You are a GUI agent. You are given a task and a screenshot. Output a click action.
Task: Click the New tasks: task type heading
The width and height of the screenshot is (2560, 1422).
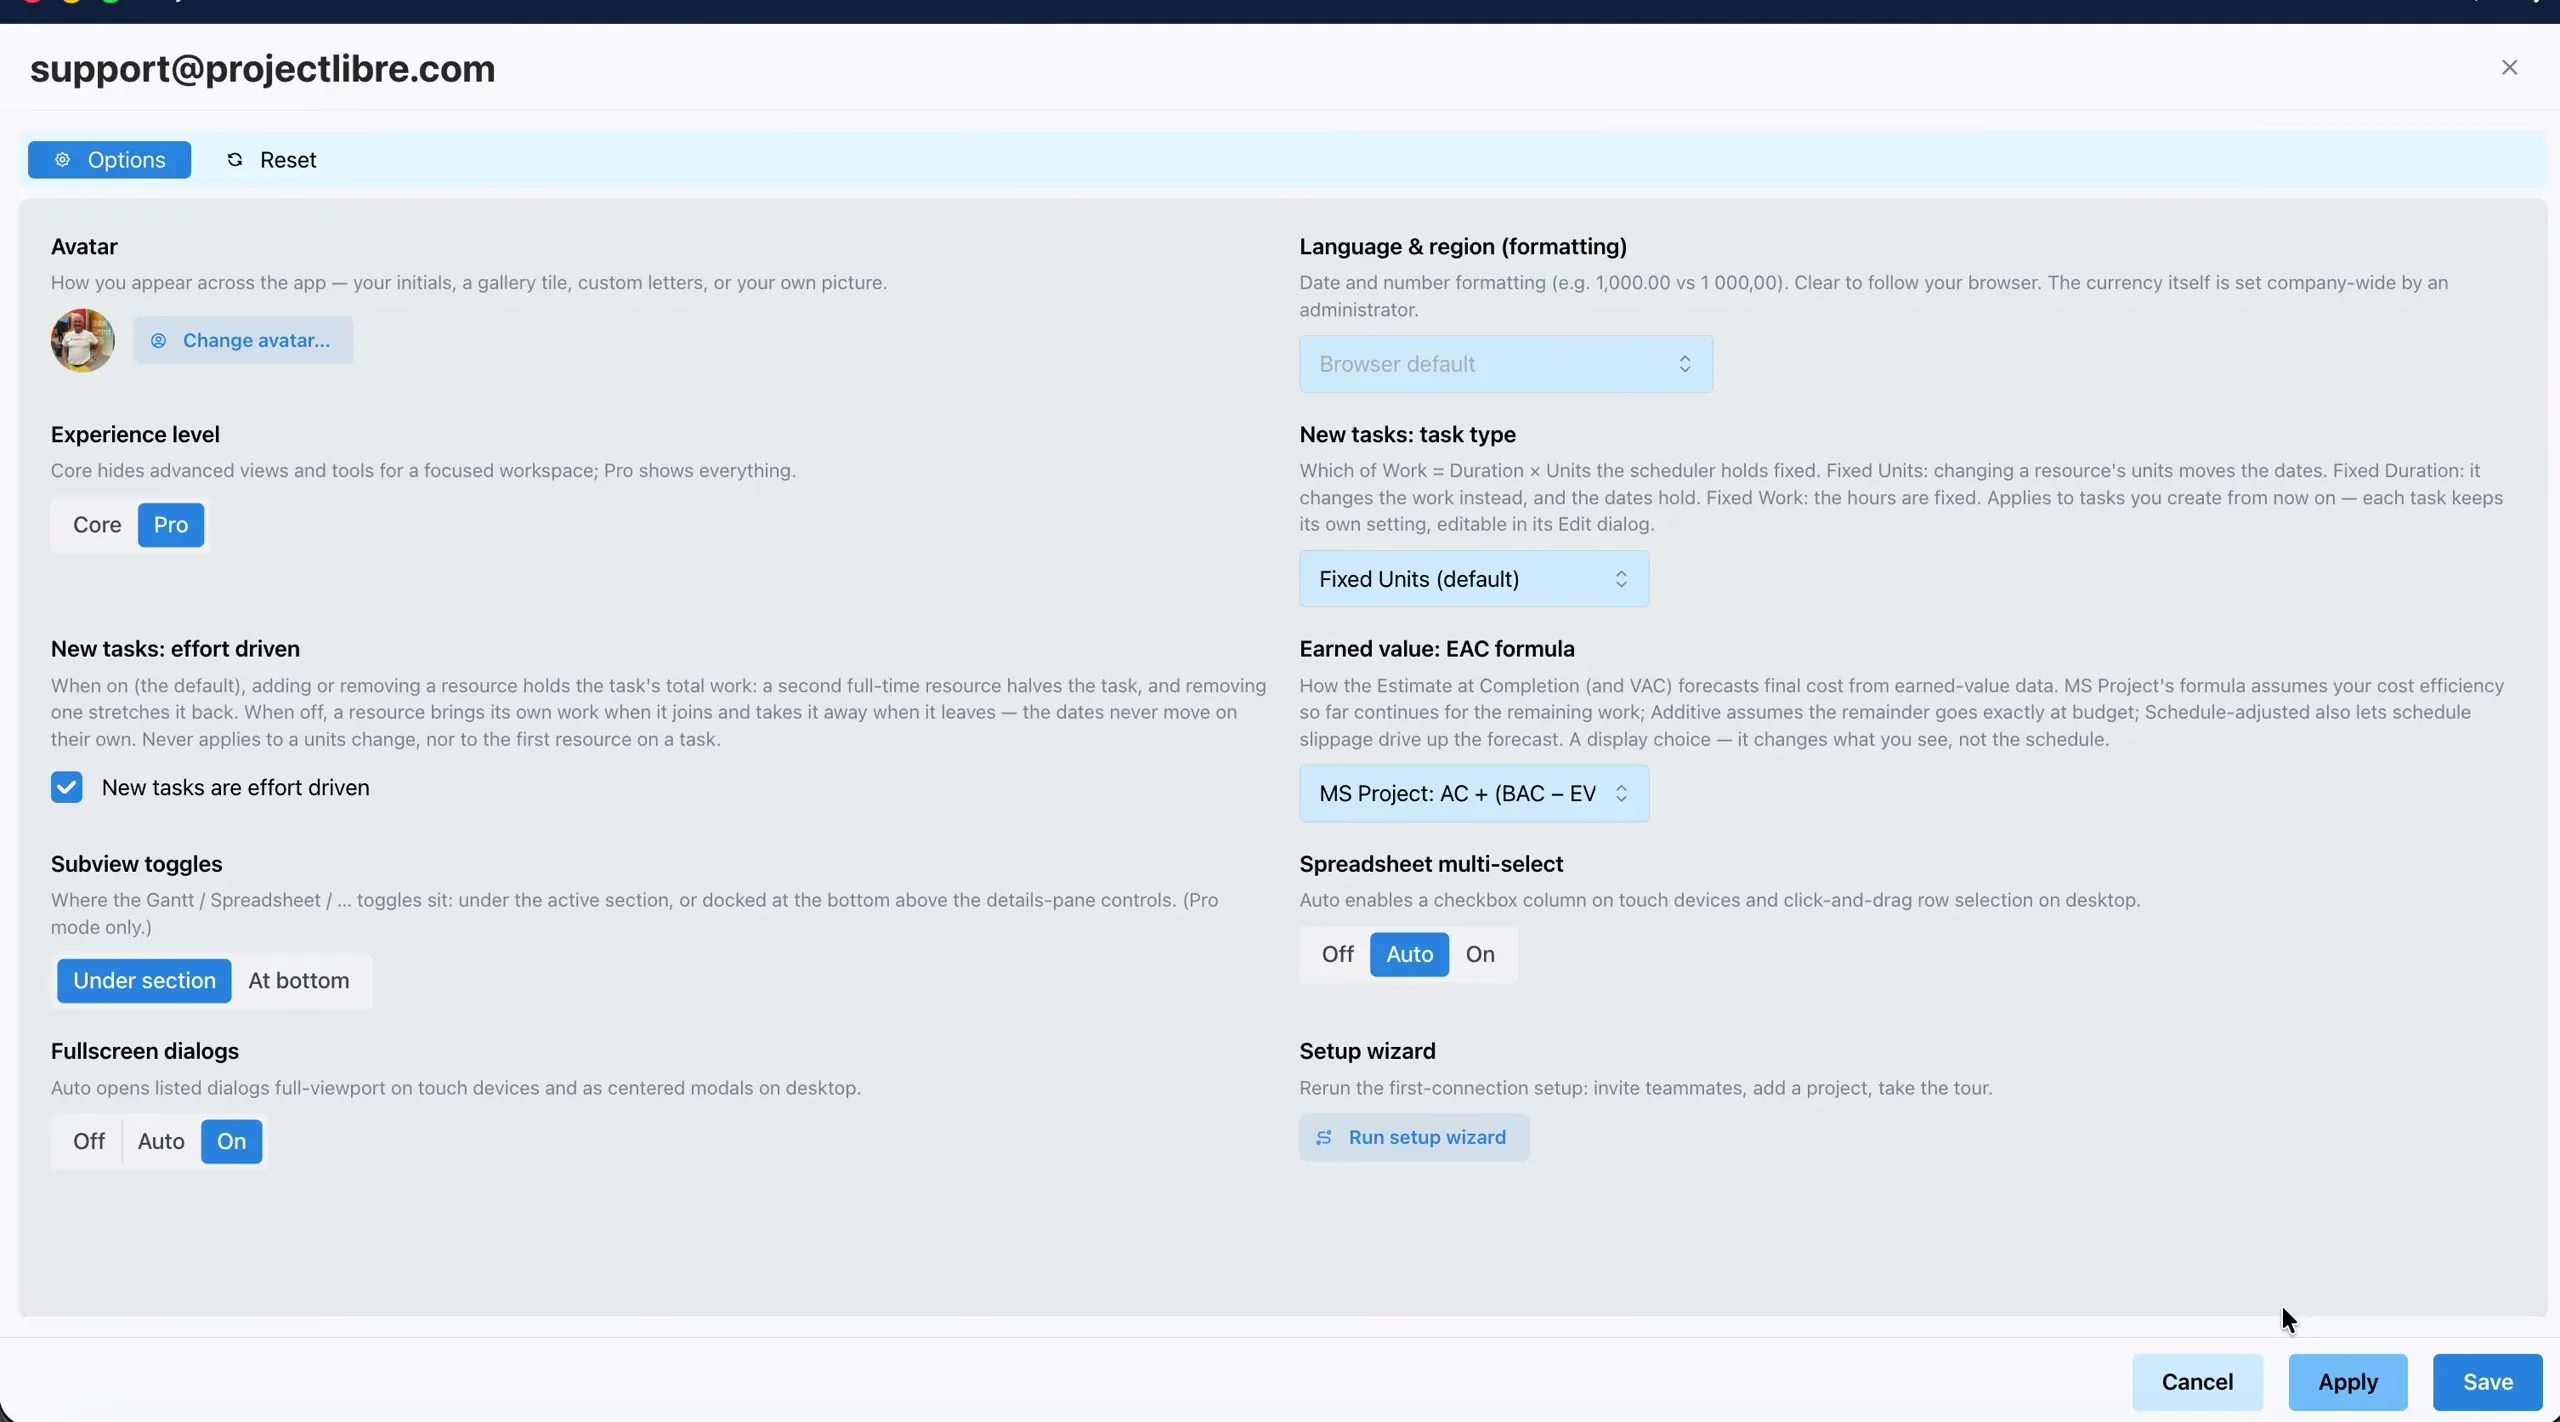click(x=1408, y=435)
